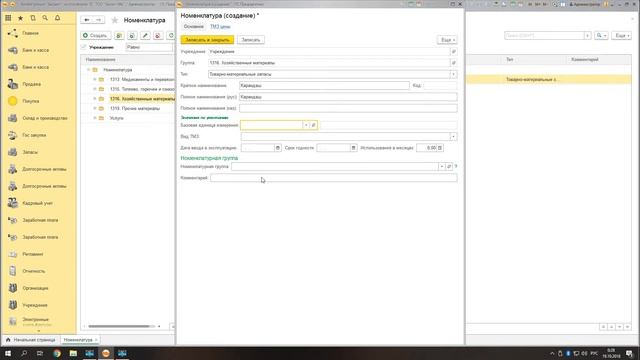
Task: Go back with the left arrow
Action: click(87, 20)
